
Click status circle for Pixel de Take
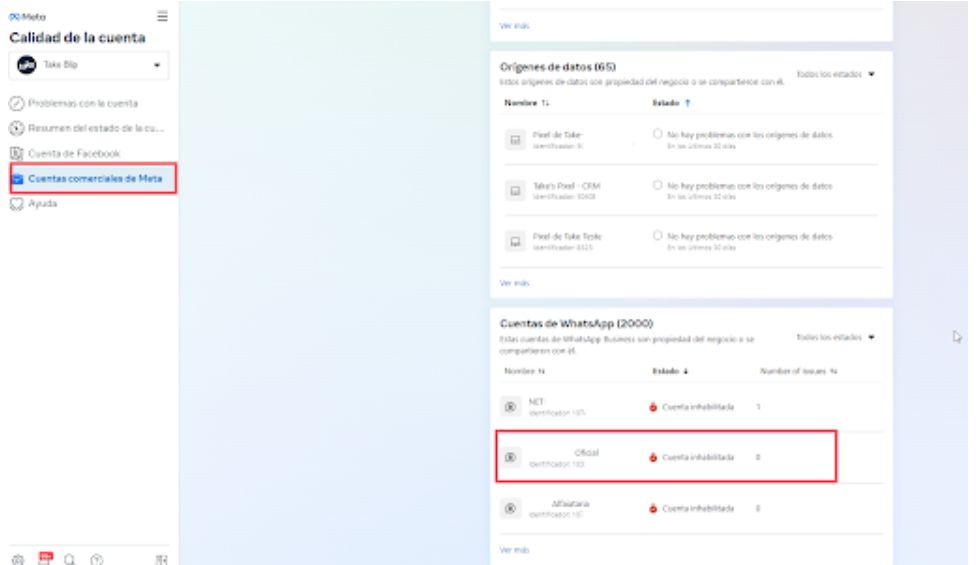point(657,134)
